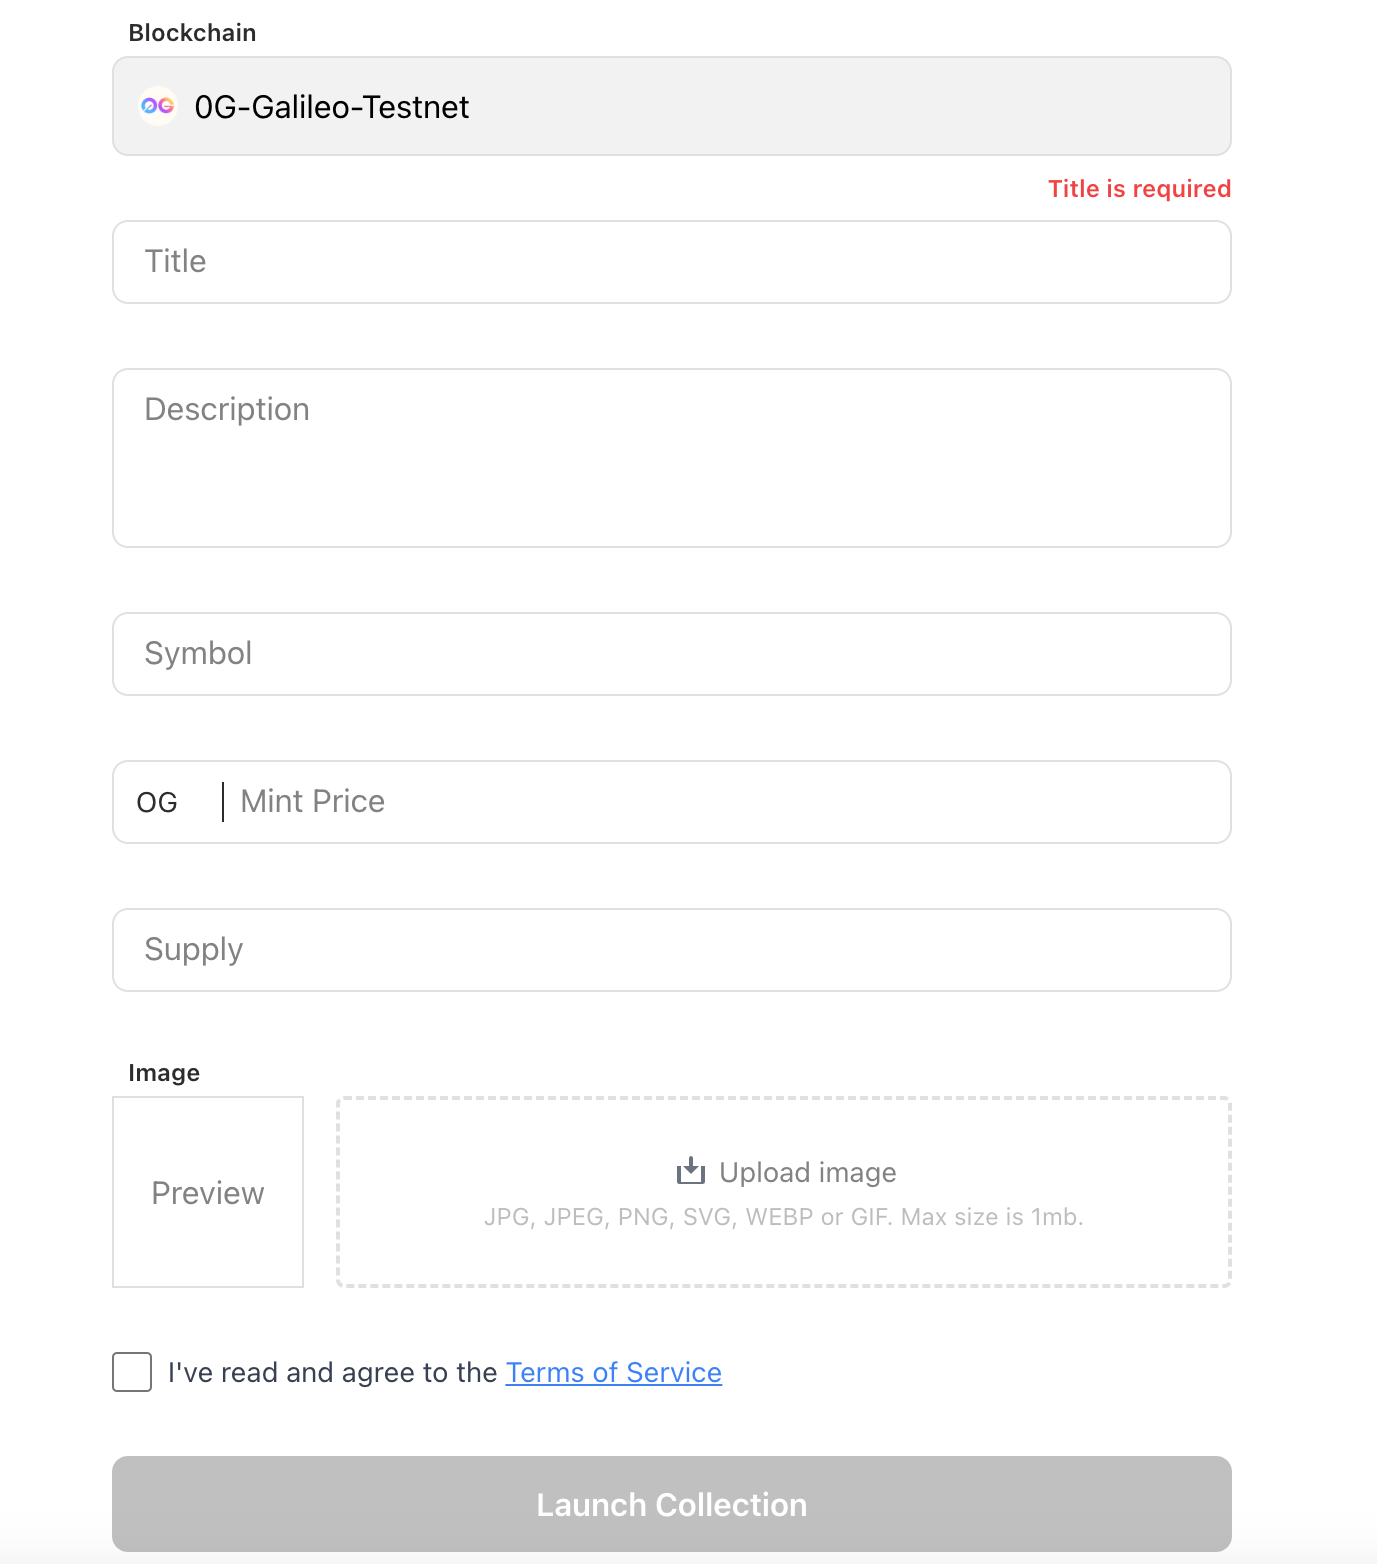This screenshot has width=1377, height=1564.
Task: Focus the Title input field
Action: (672, 262)
